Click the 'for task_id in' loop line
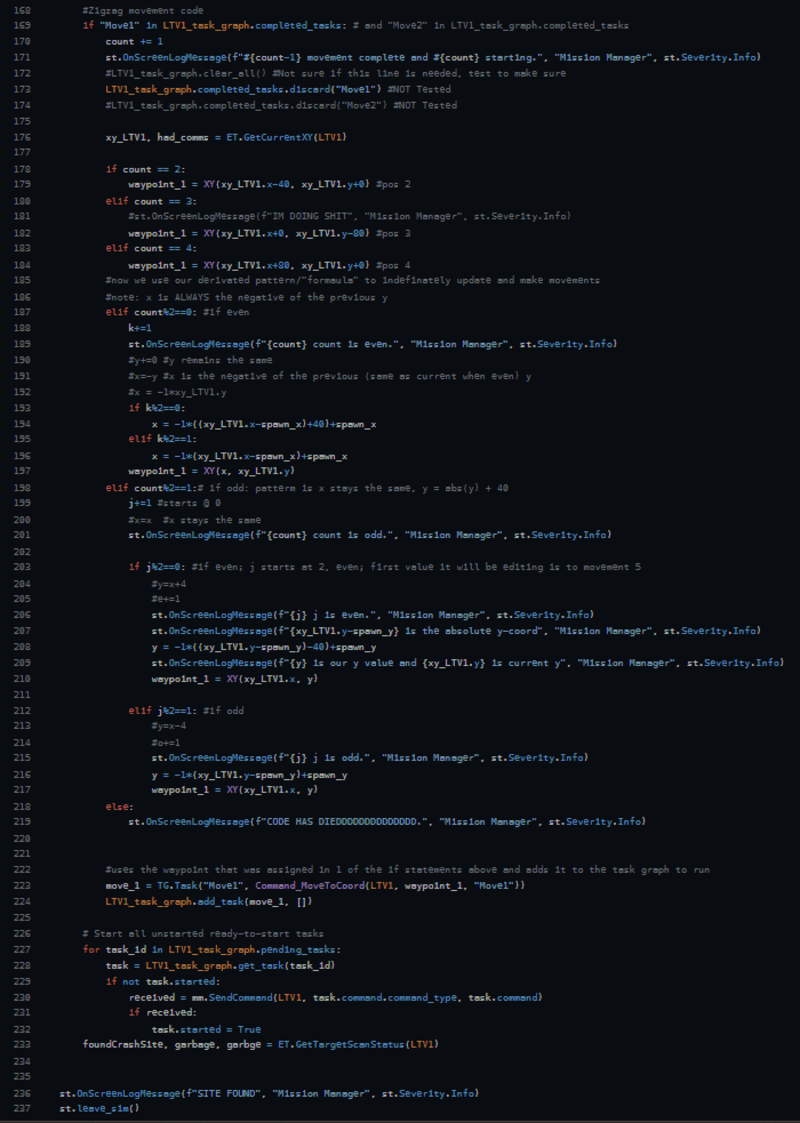This screenshot has height=1123, width=800. [x=211, y=950]
